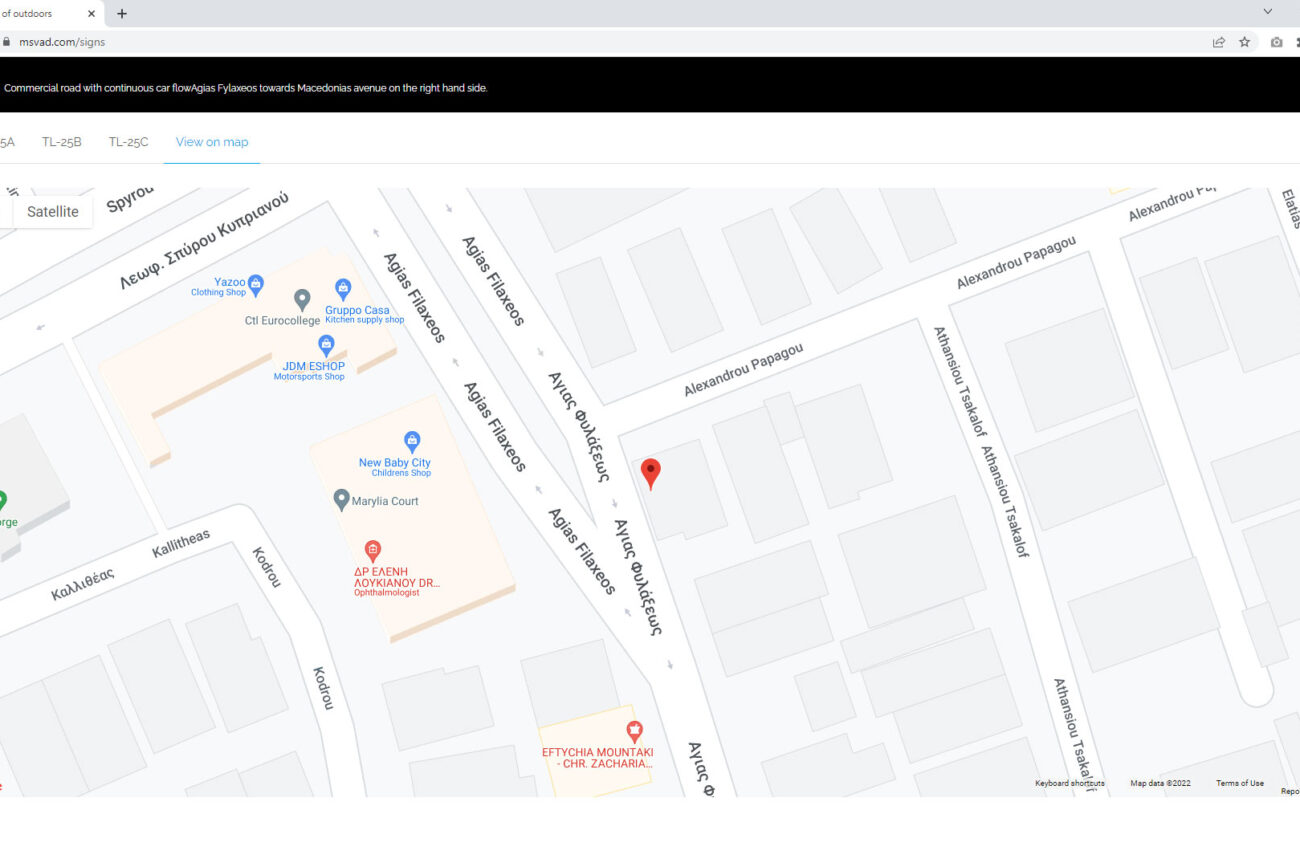Screen dimensions: 1300x867
Task: Click the camera icon in toolbar
Action: [x=1276, y=42]
